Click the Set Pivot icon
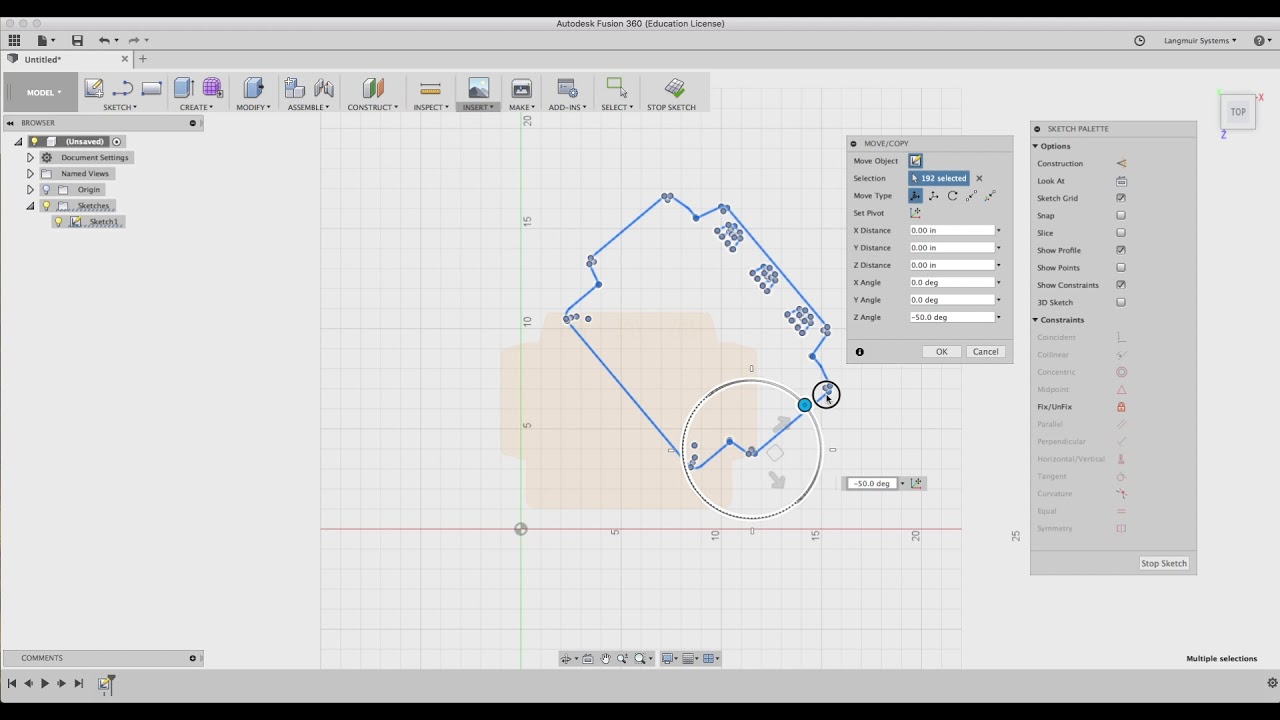 [915, 213]
